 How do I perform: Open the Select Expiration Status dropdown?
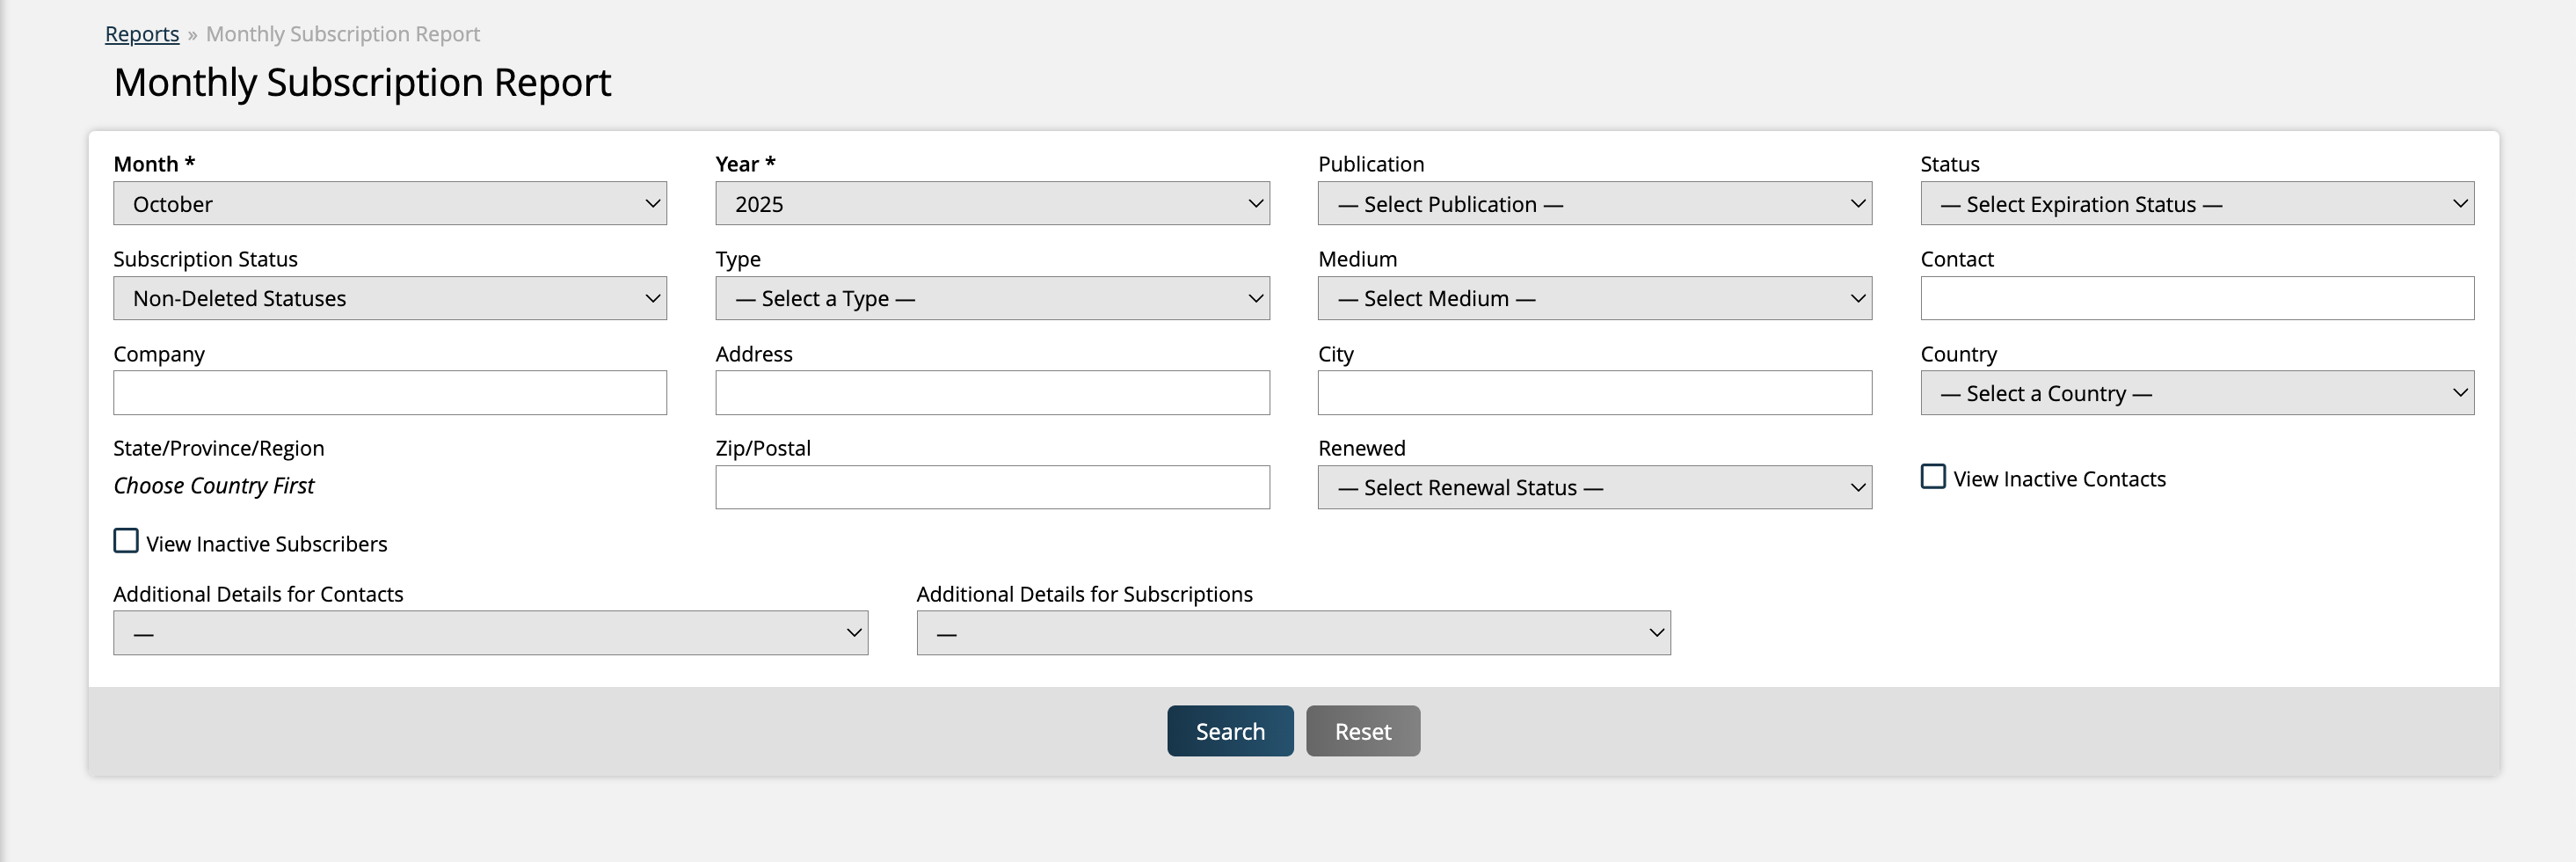point(2196,203)
